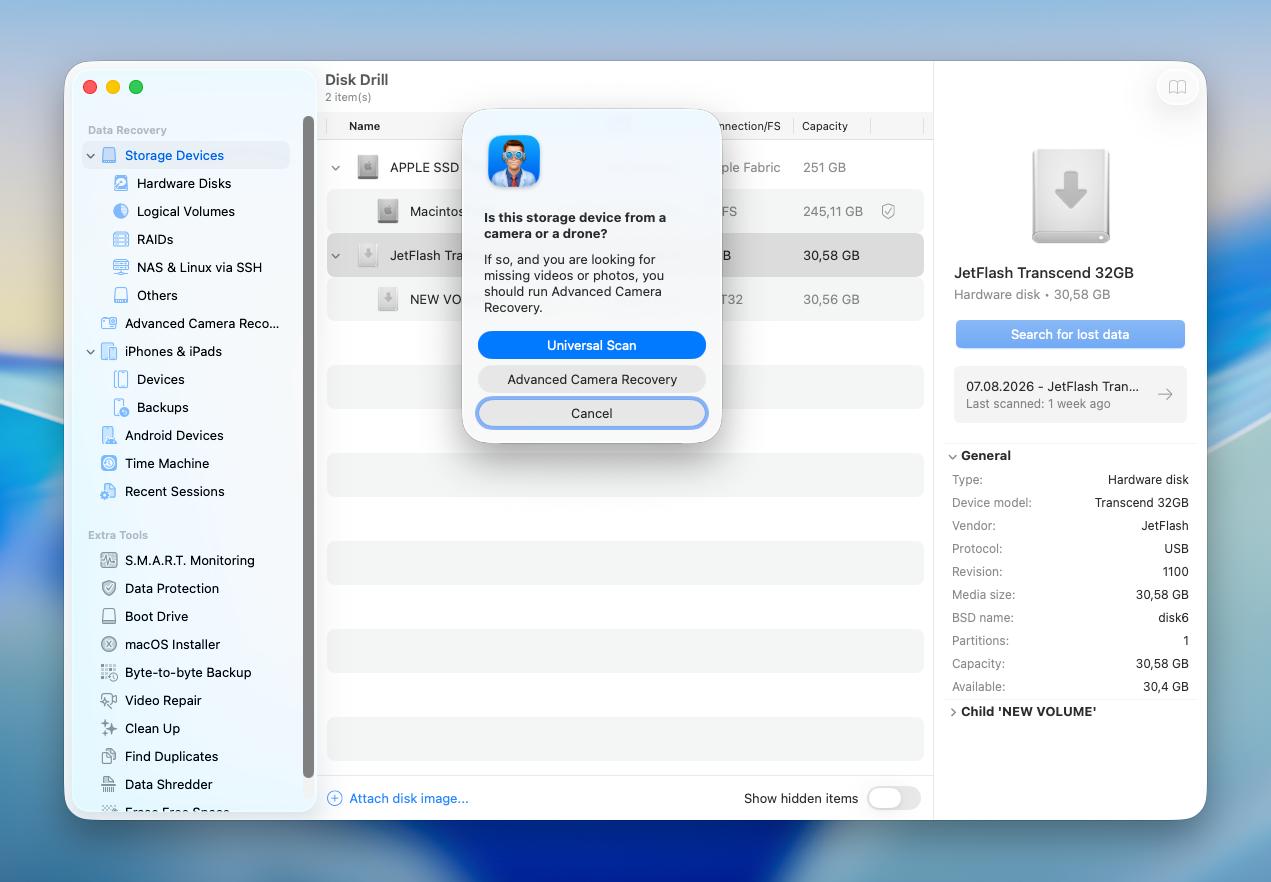
Task: Click the Backups icon
Action: [121, 407]
